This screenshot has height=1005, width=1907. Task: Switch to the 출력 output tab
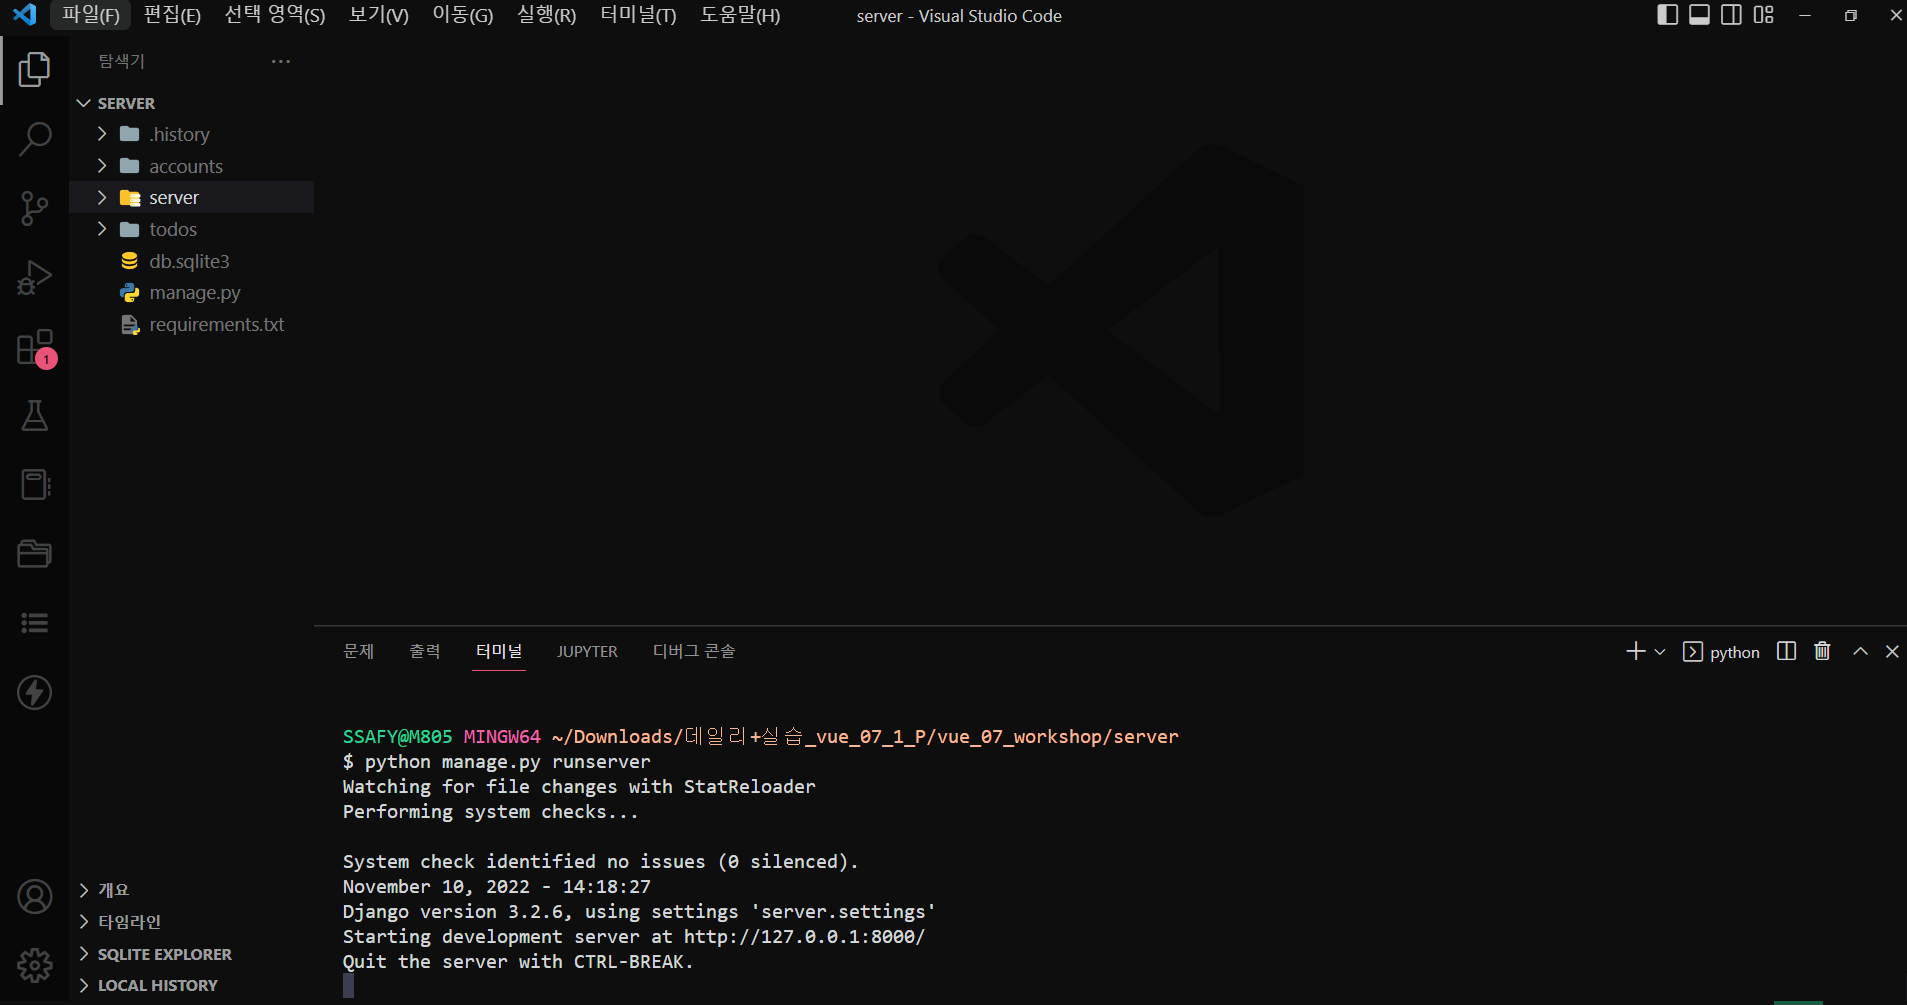(425, 651)
